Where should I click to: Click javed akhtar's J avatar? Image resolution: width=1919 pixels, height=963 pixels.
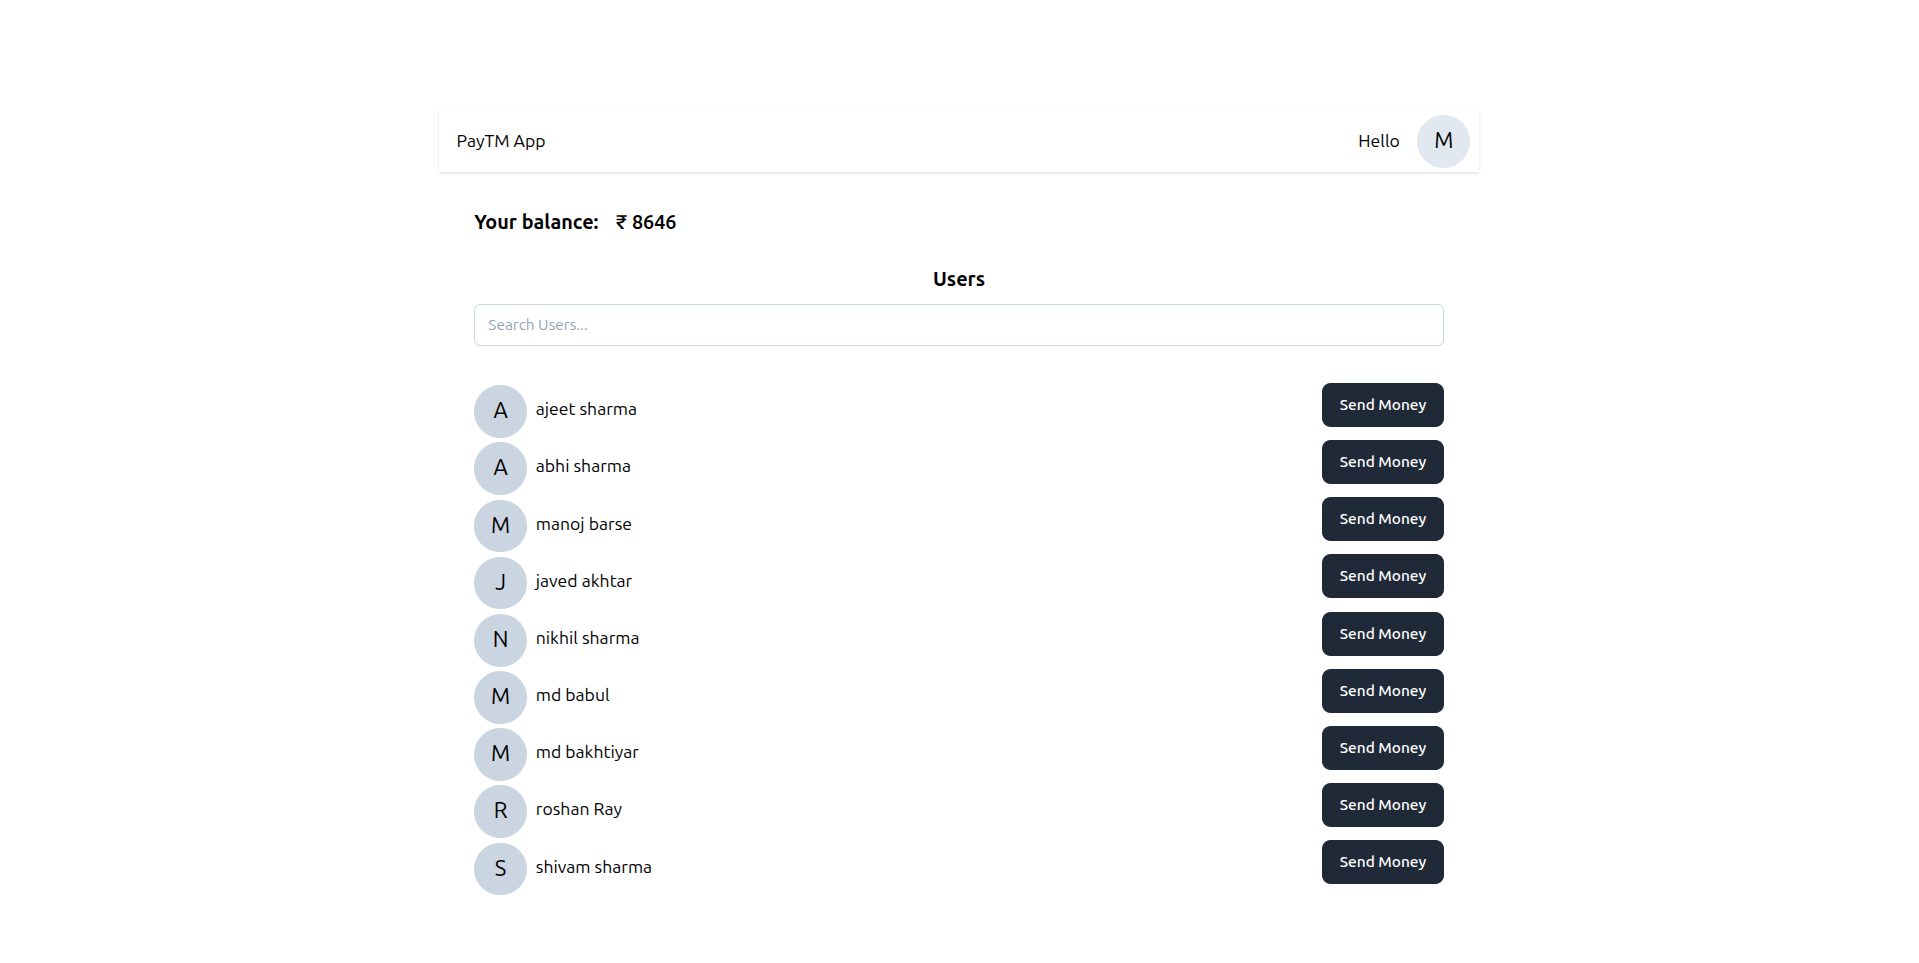[500, 582]
